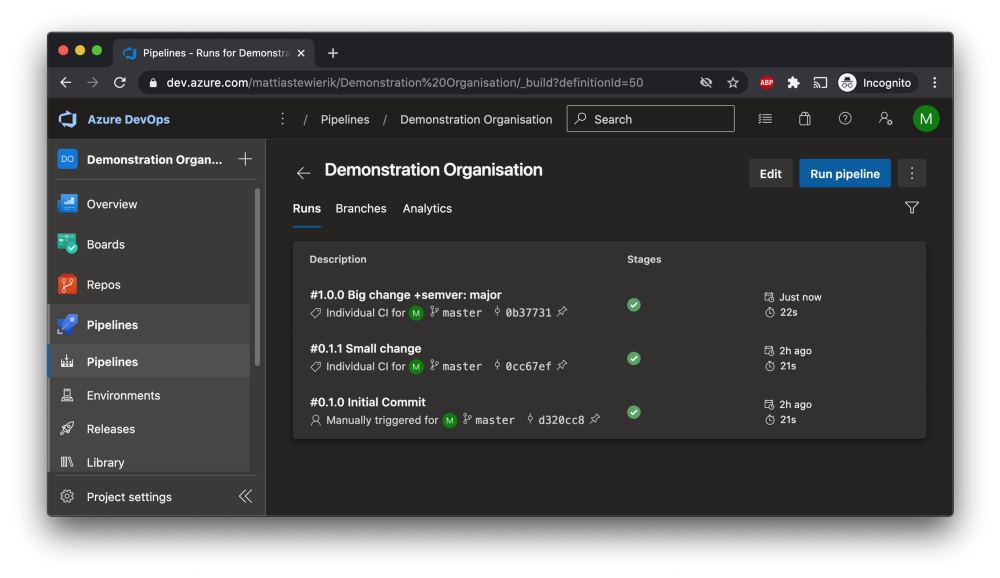This screenshot has height=578, width=1000.
Task: Click the Search input field
Action: 660,119
